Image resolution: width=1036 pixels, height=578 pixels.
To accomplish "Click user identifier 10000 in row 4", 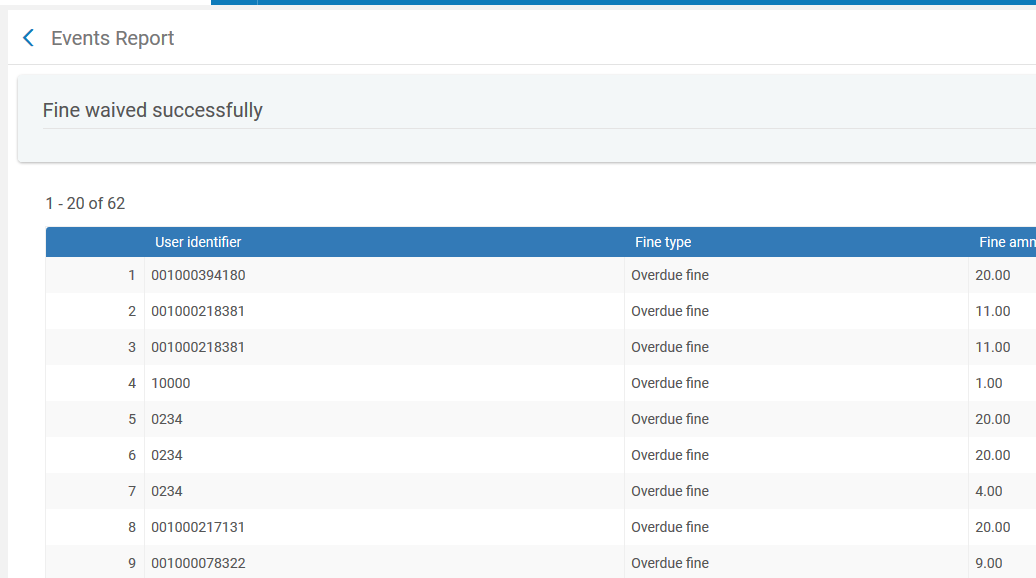I will (171, 383).
